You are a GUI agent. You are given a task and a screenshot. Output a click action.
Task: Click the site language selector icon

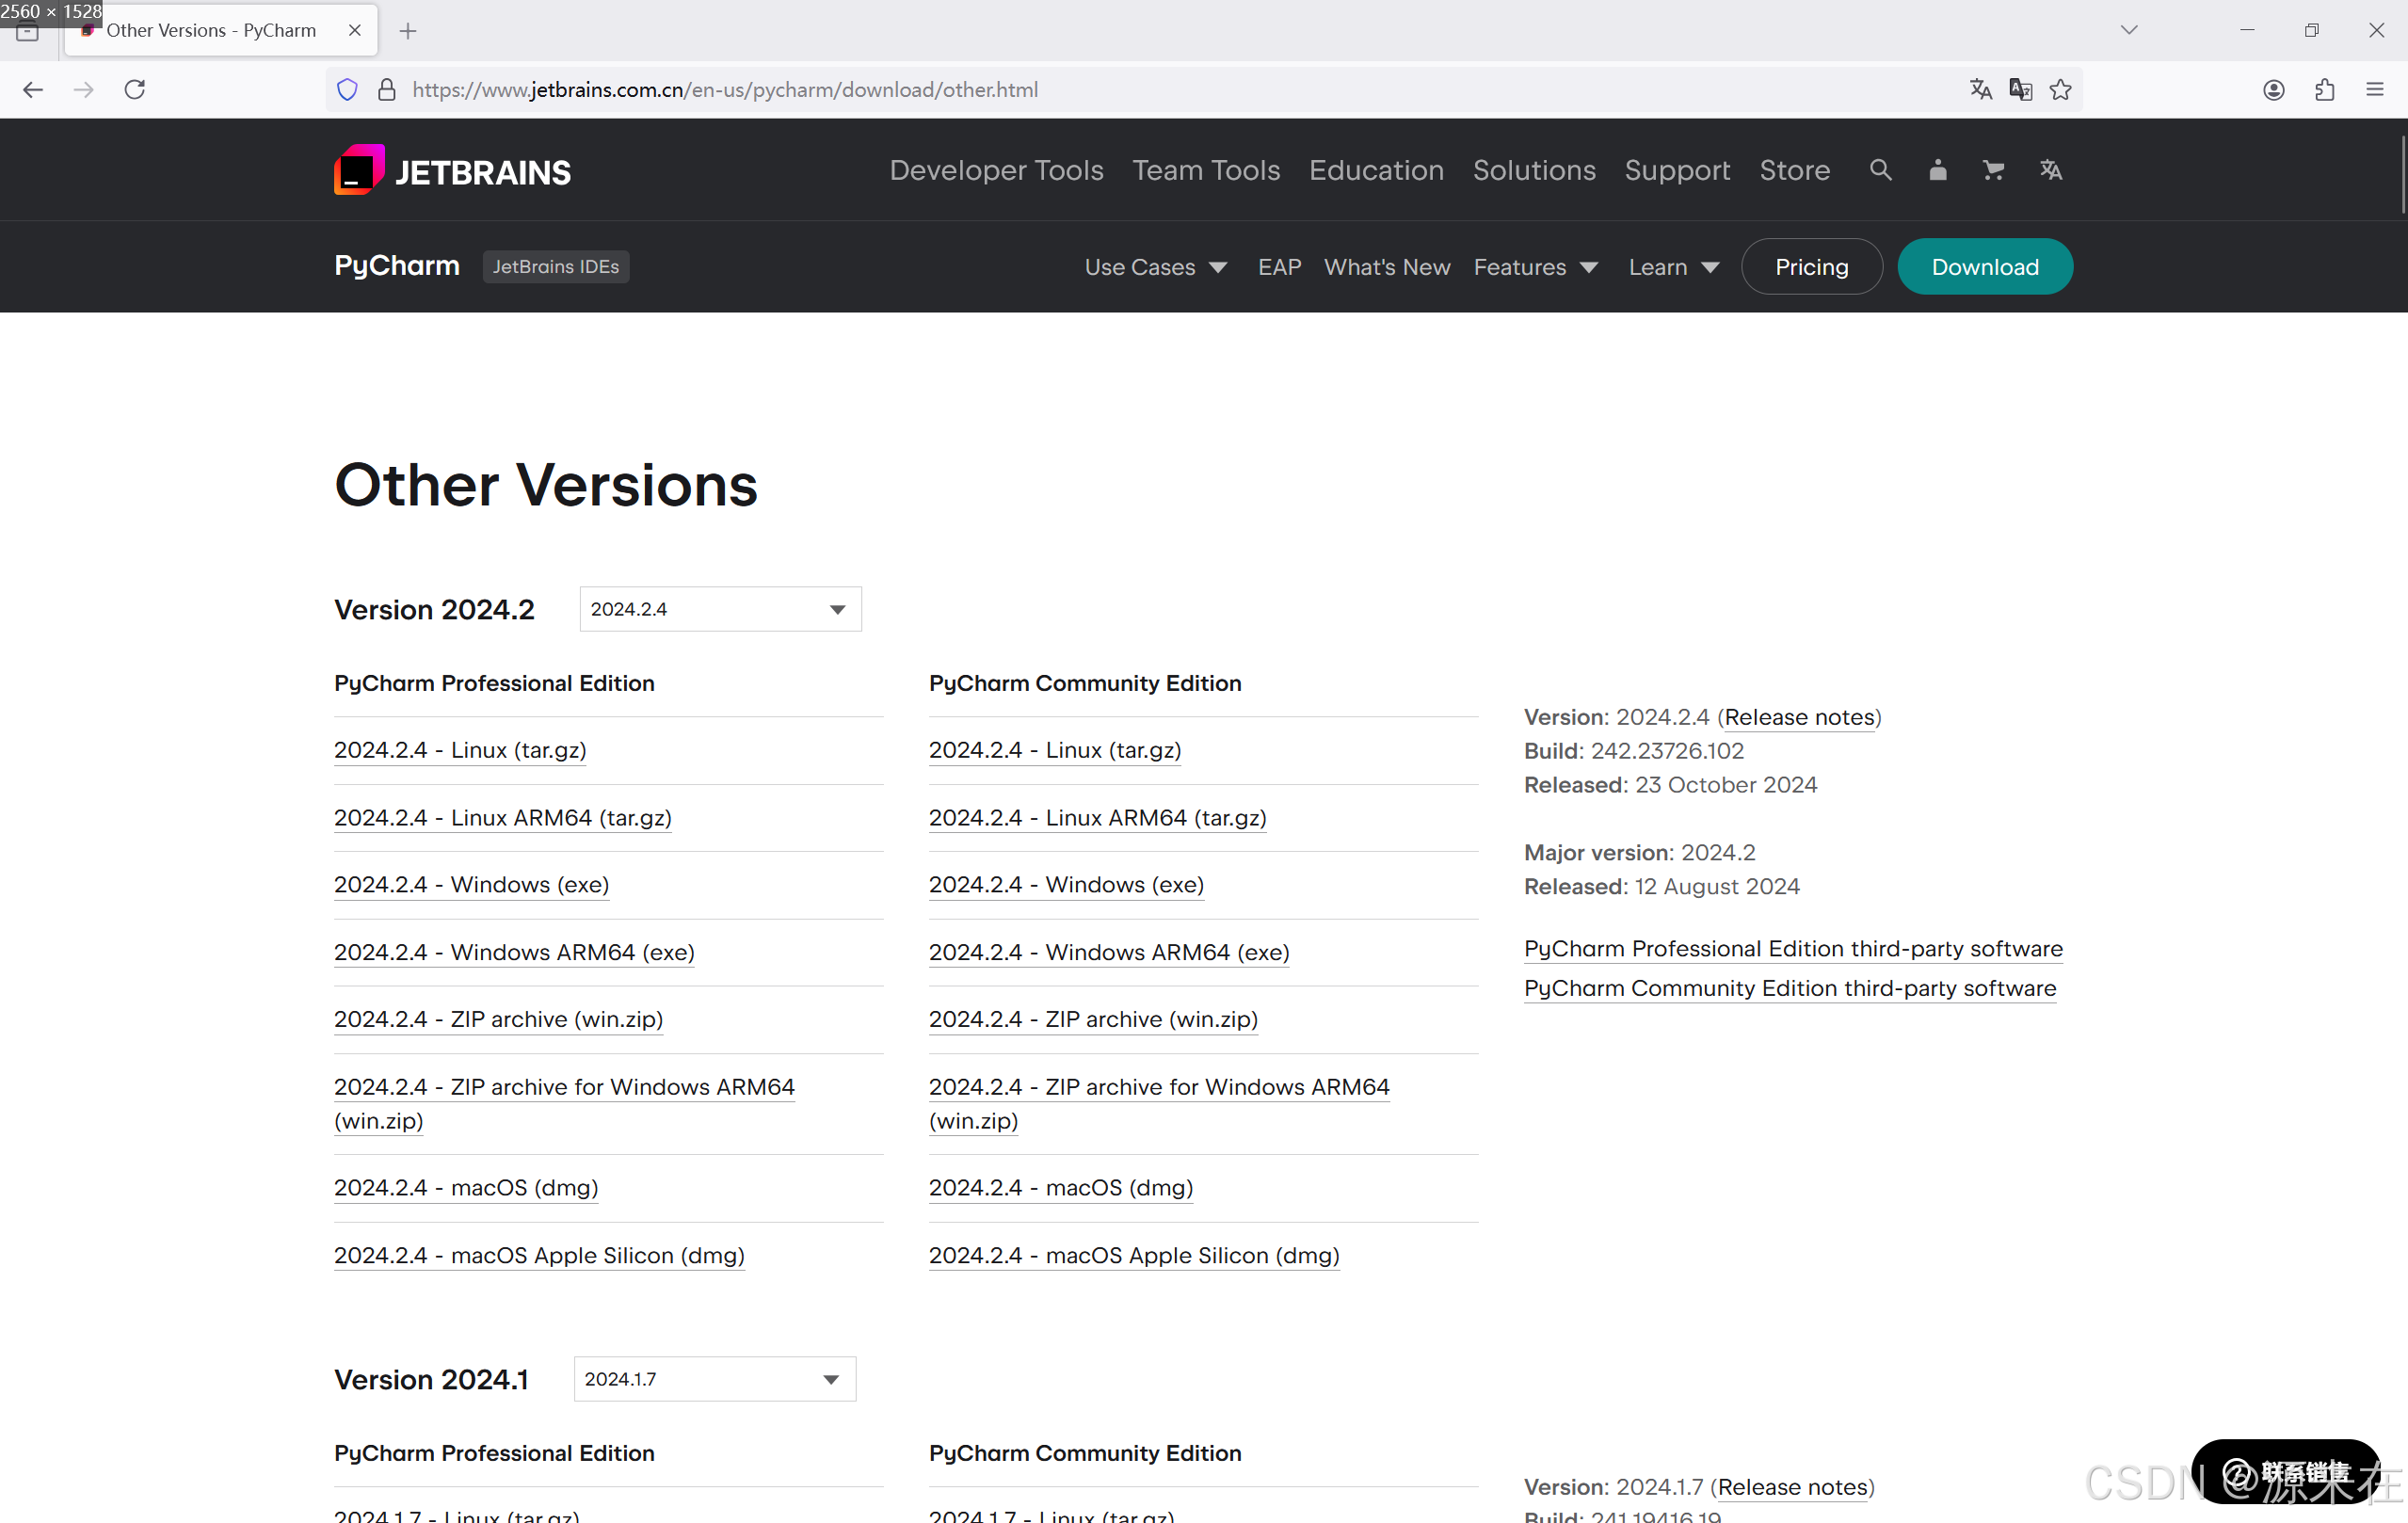tap(2050, 170)
